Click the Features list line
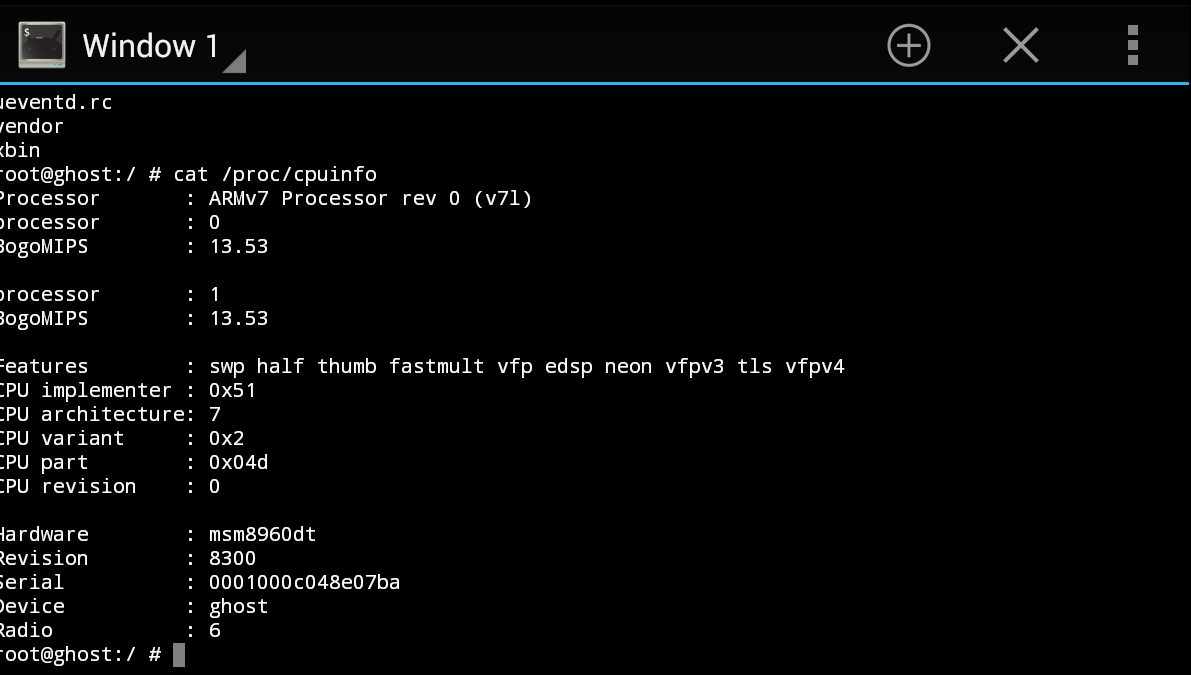Viewport: 1191px width, 675px height. pos(422,367)
